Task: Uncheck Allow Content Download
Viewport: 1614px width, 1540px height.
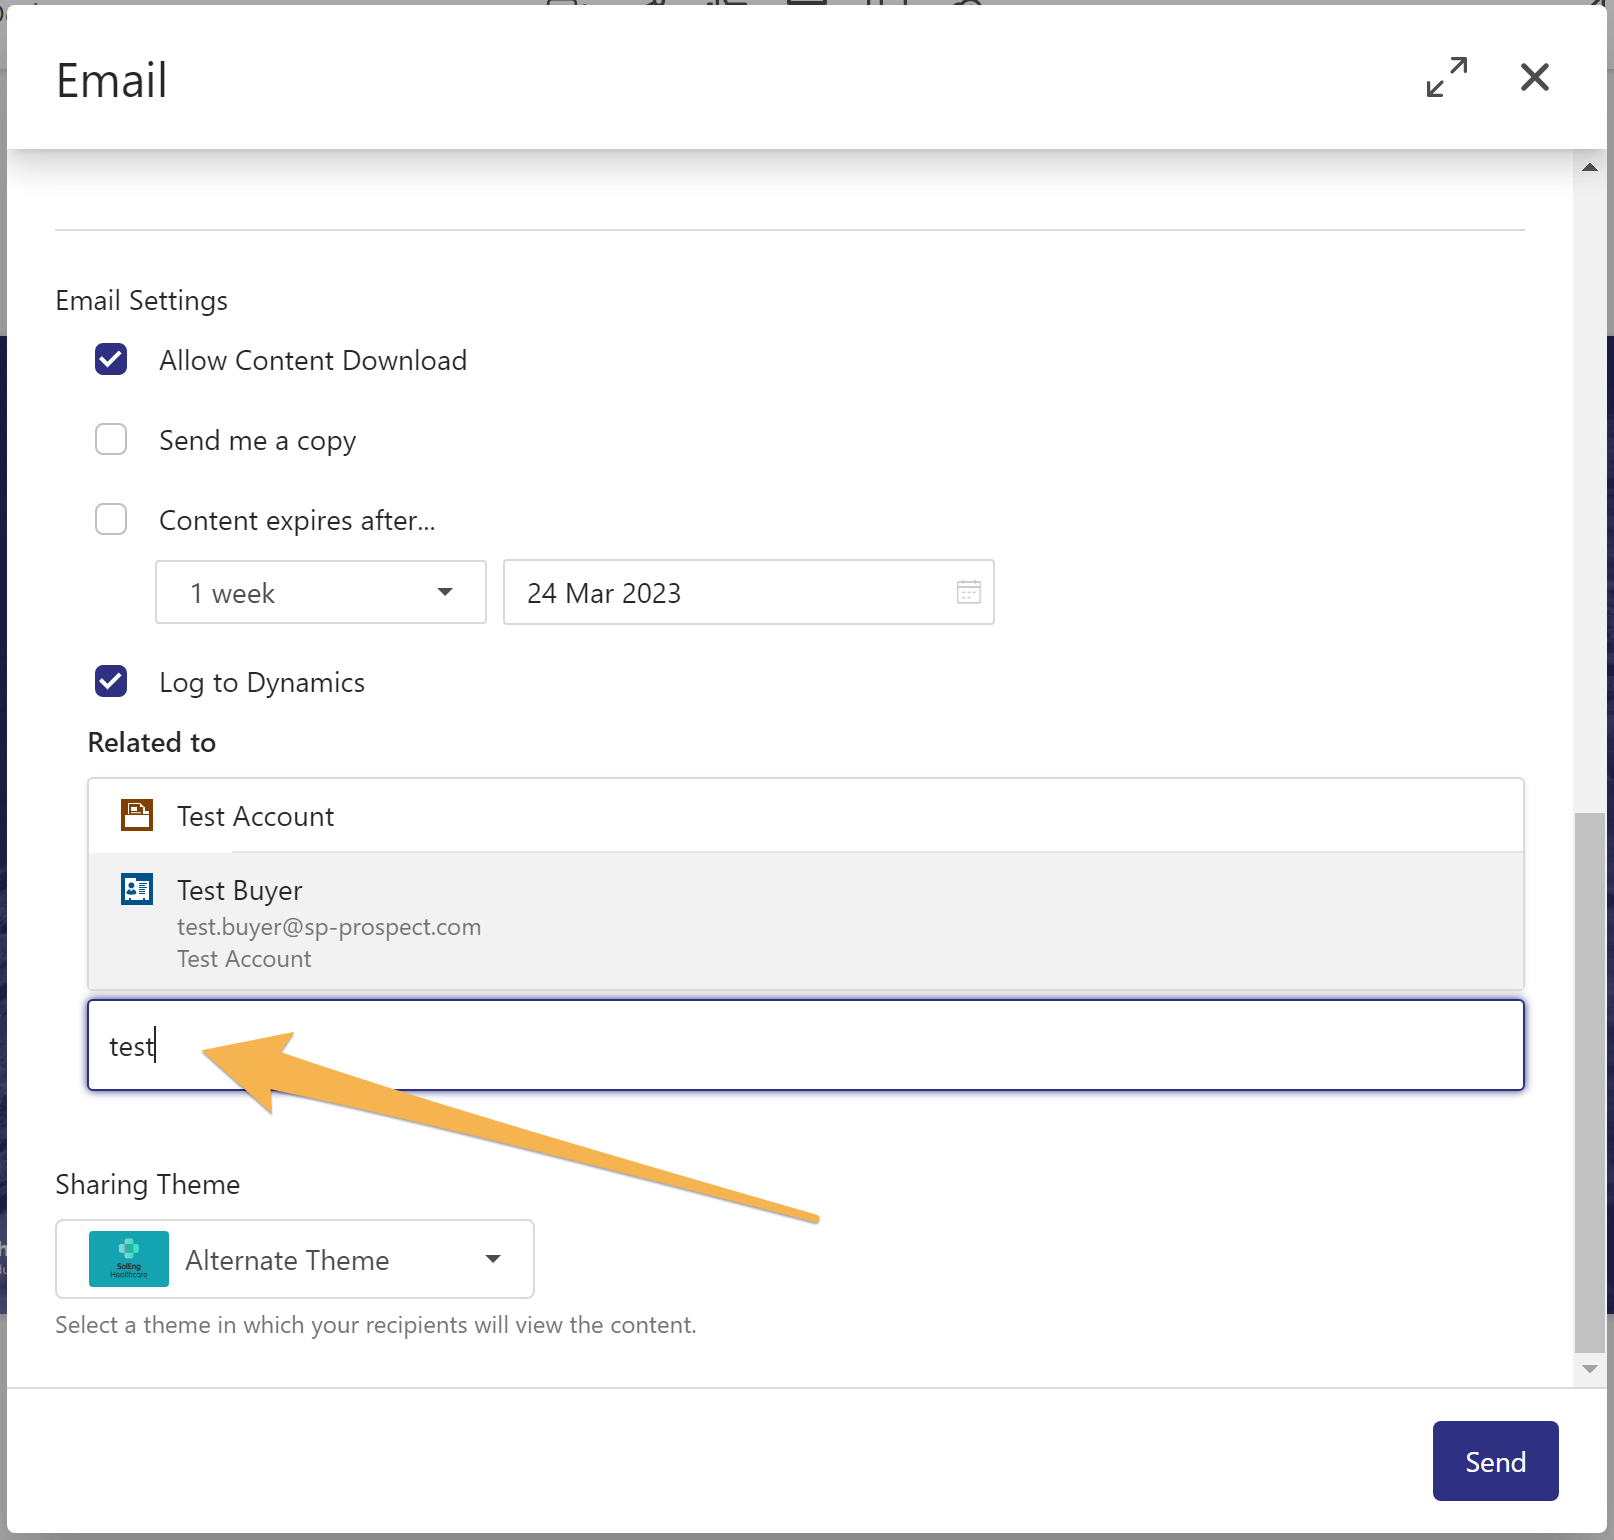Action: click(111, 359)
